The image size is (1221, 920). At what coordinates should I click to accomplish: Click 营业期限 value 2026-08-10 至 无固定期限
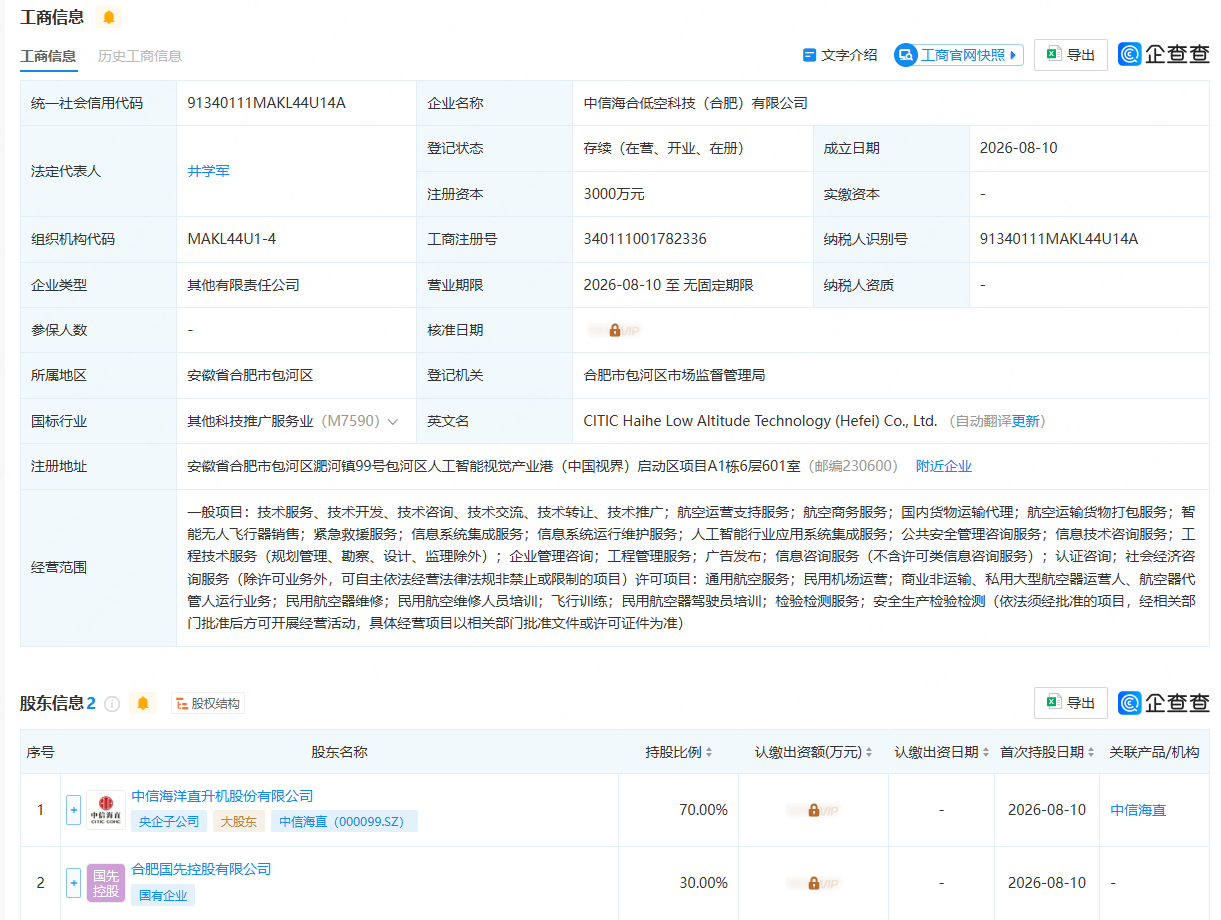[x=669, y=285]
